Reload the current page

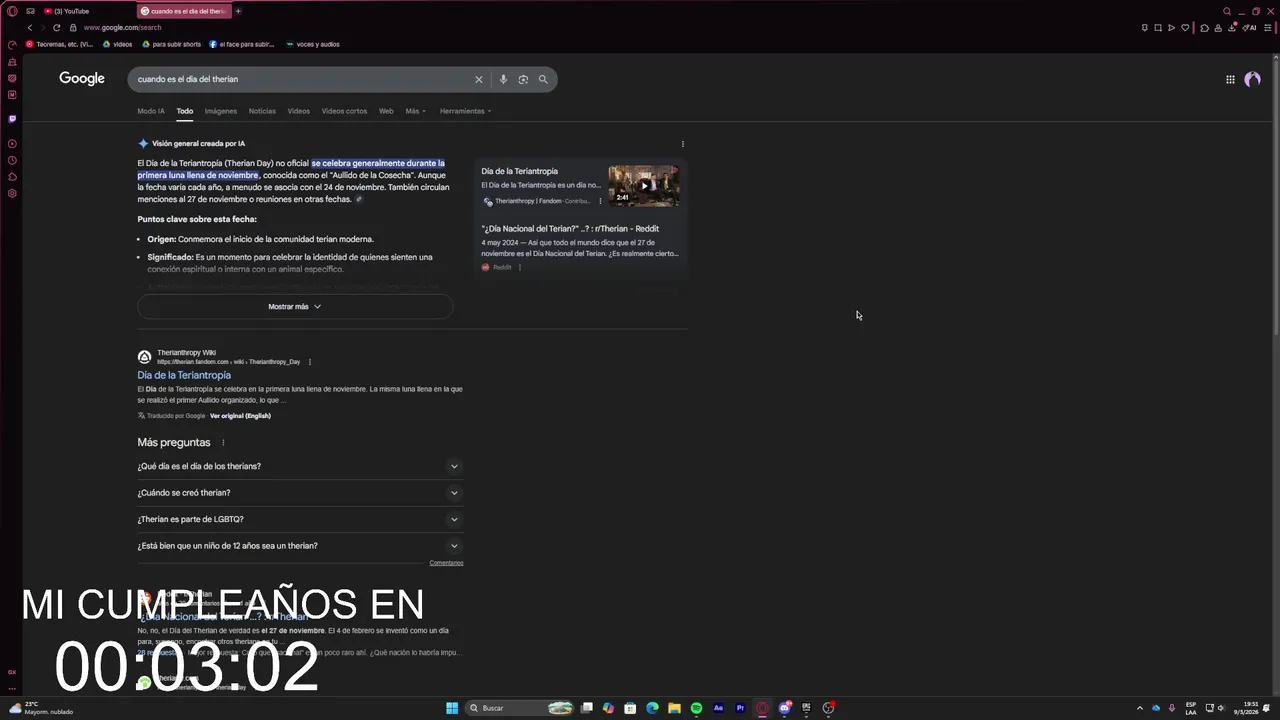56,28
